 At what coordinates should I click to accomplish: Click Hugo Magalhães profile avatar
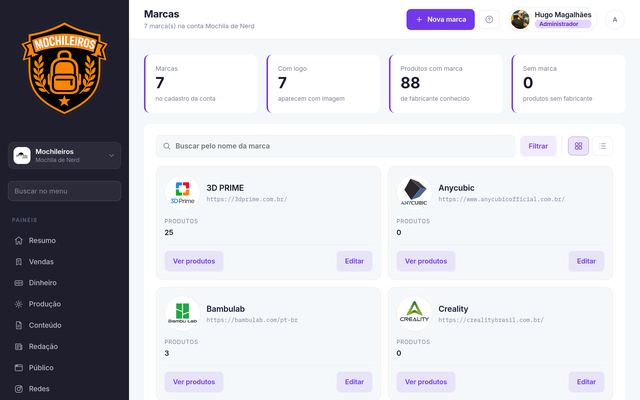point(520,20)
